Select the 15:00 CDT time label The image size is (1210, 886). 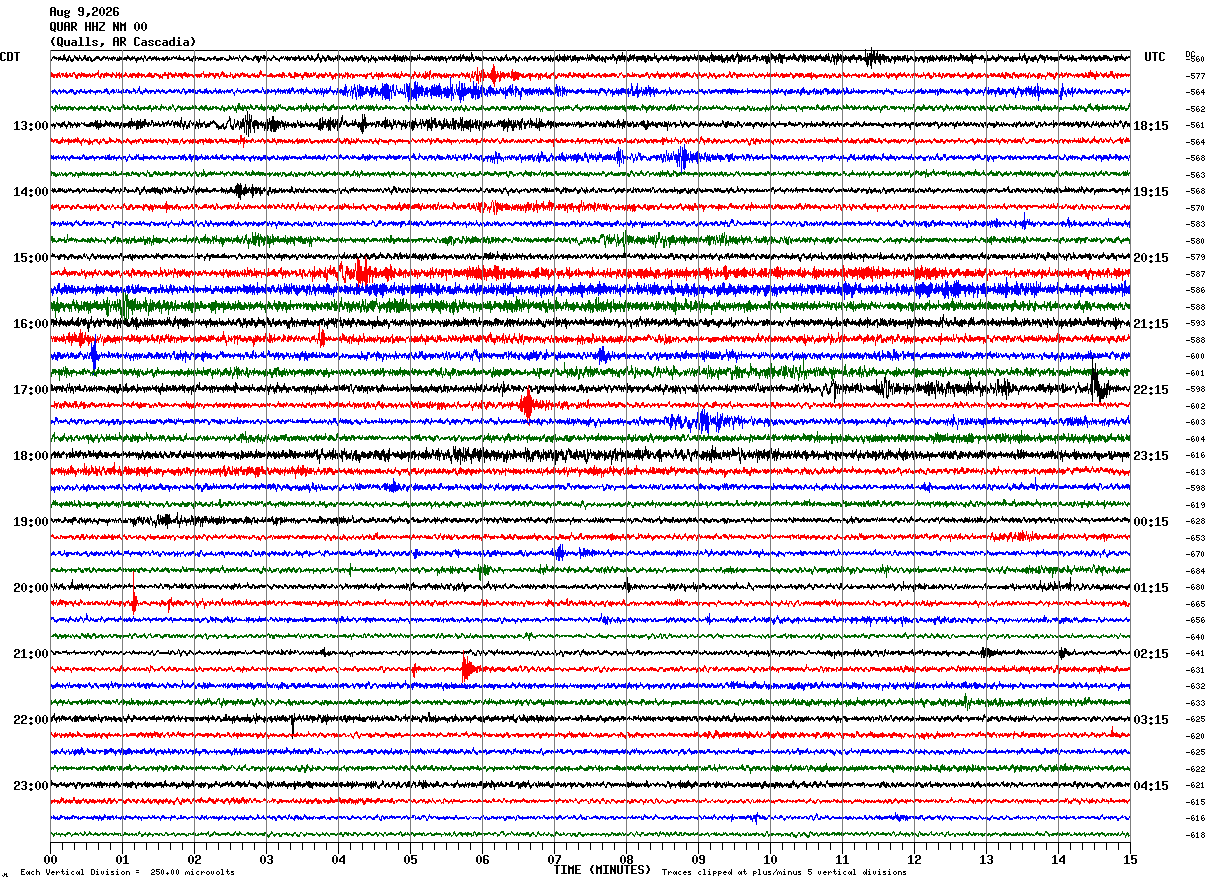tap(30, 258)
